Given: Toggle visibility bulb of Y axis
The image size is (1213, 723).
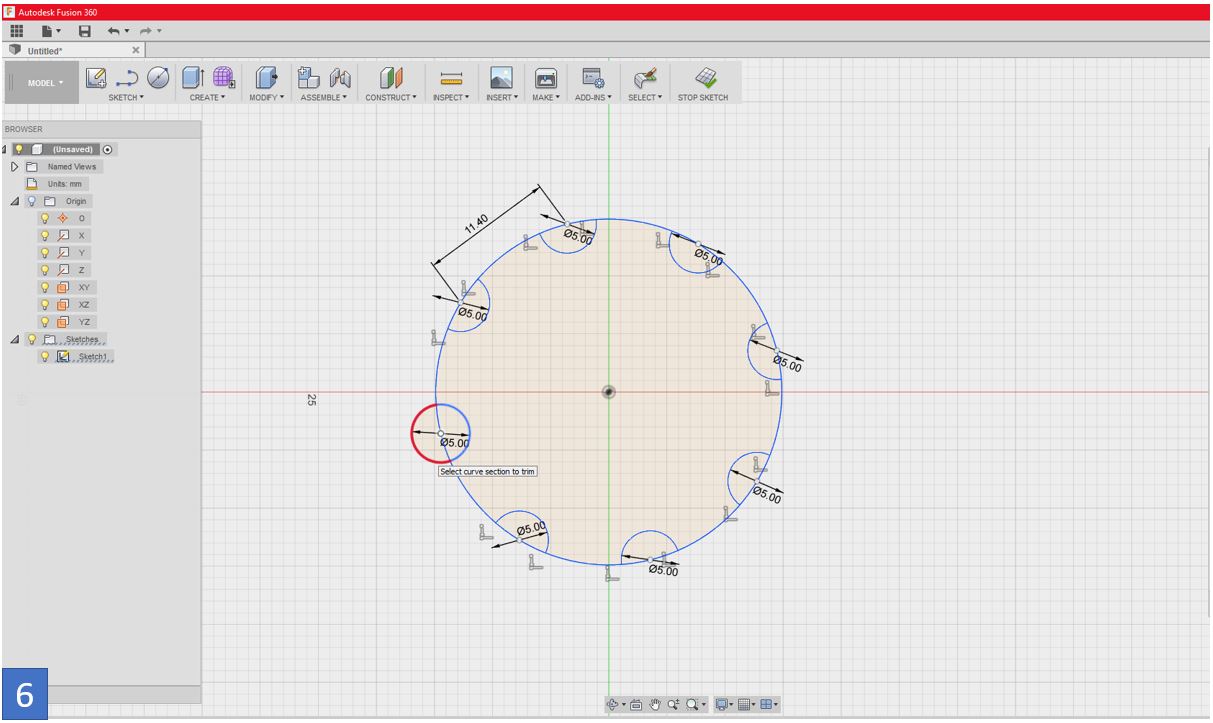Looking at the screenshot, I should click(x=44, y=253).
